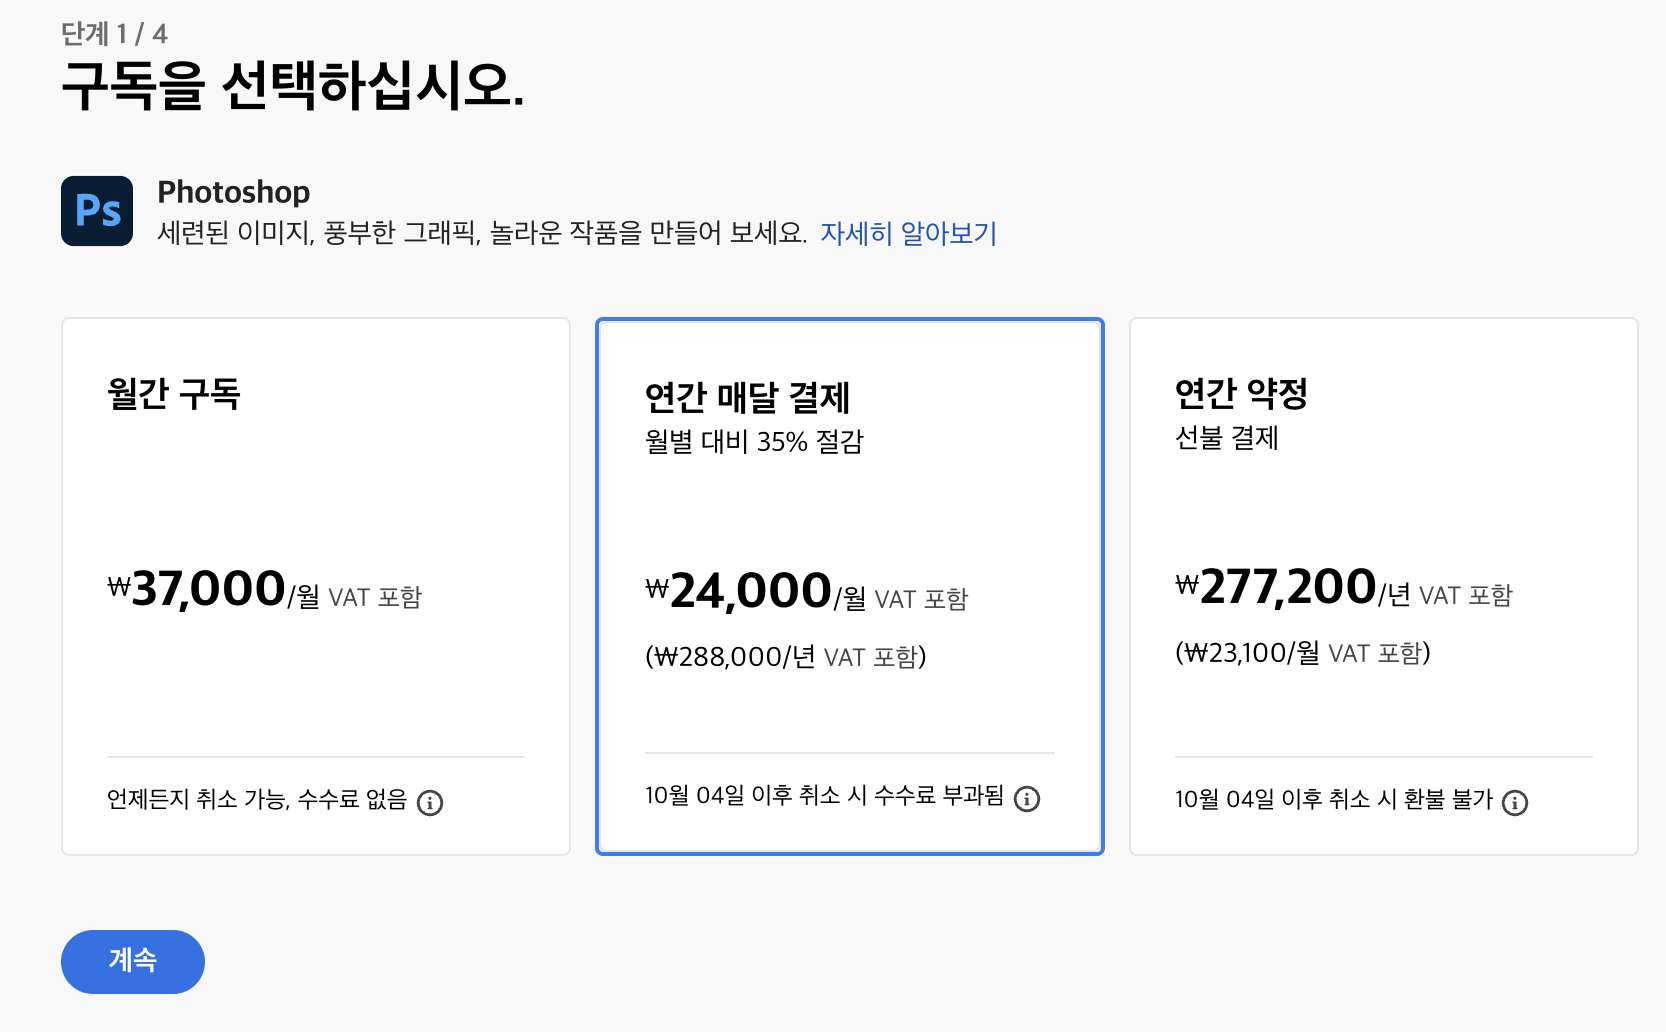Click the info icon about cancellation fee
The height and width of the screenshot is (1032, 1666).
click(x=1027, y=799)
